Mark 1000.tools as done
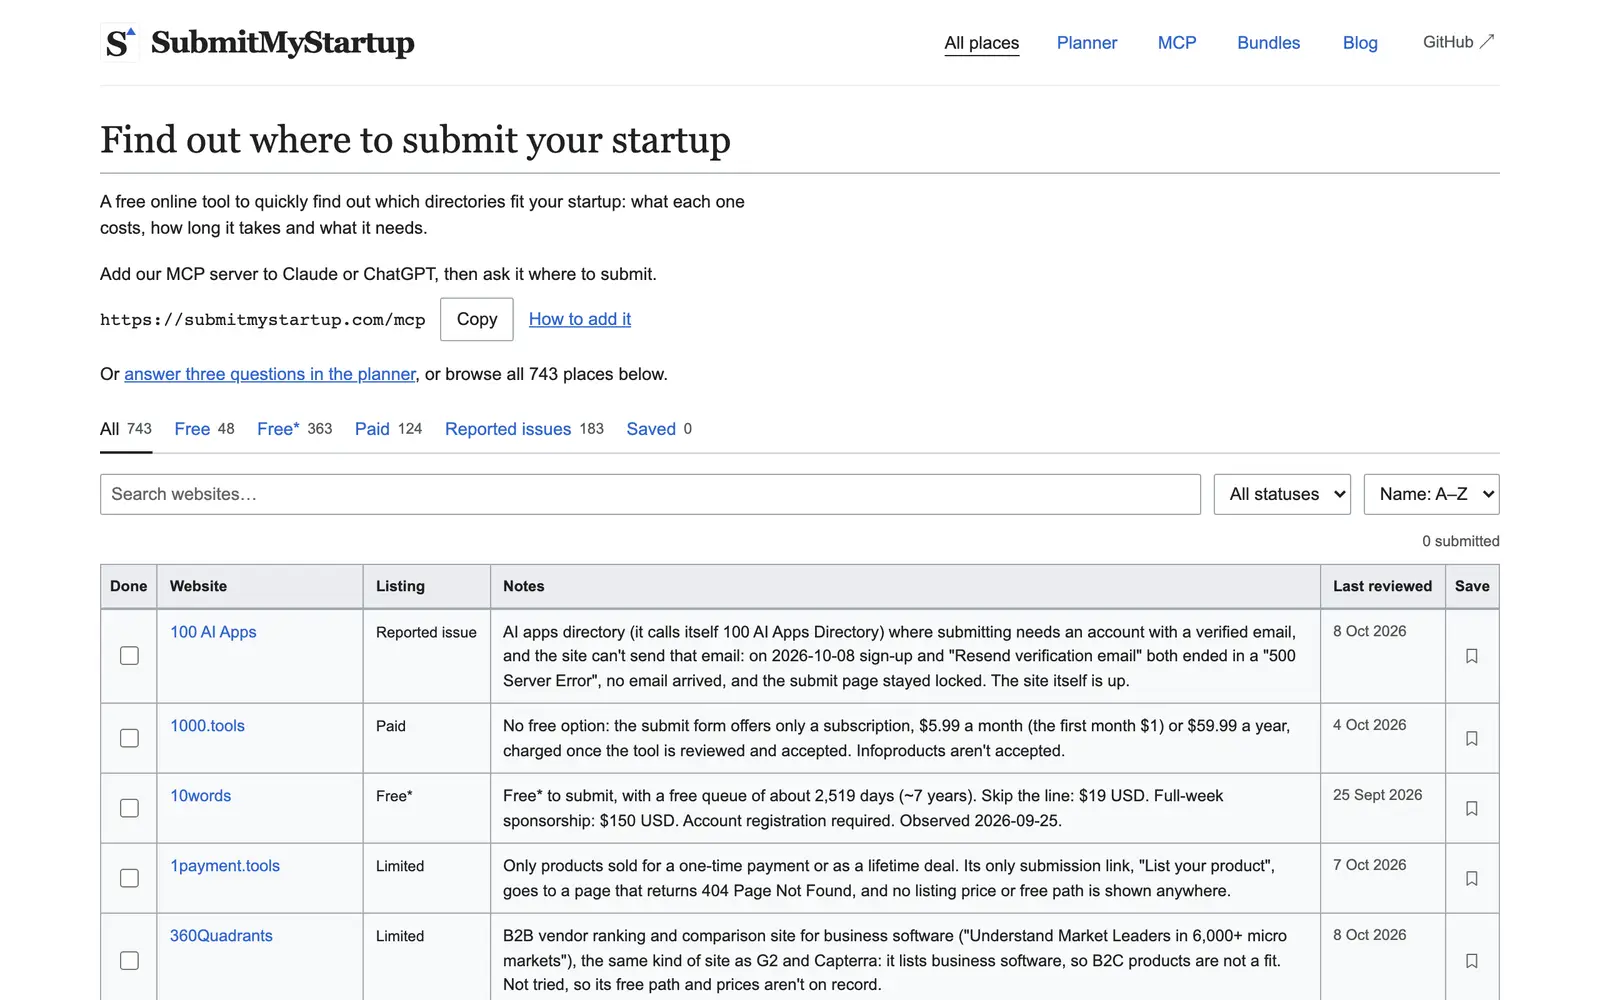Viewport: 1600px width, 1000px height. click(129, 738)
